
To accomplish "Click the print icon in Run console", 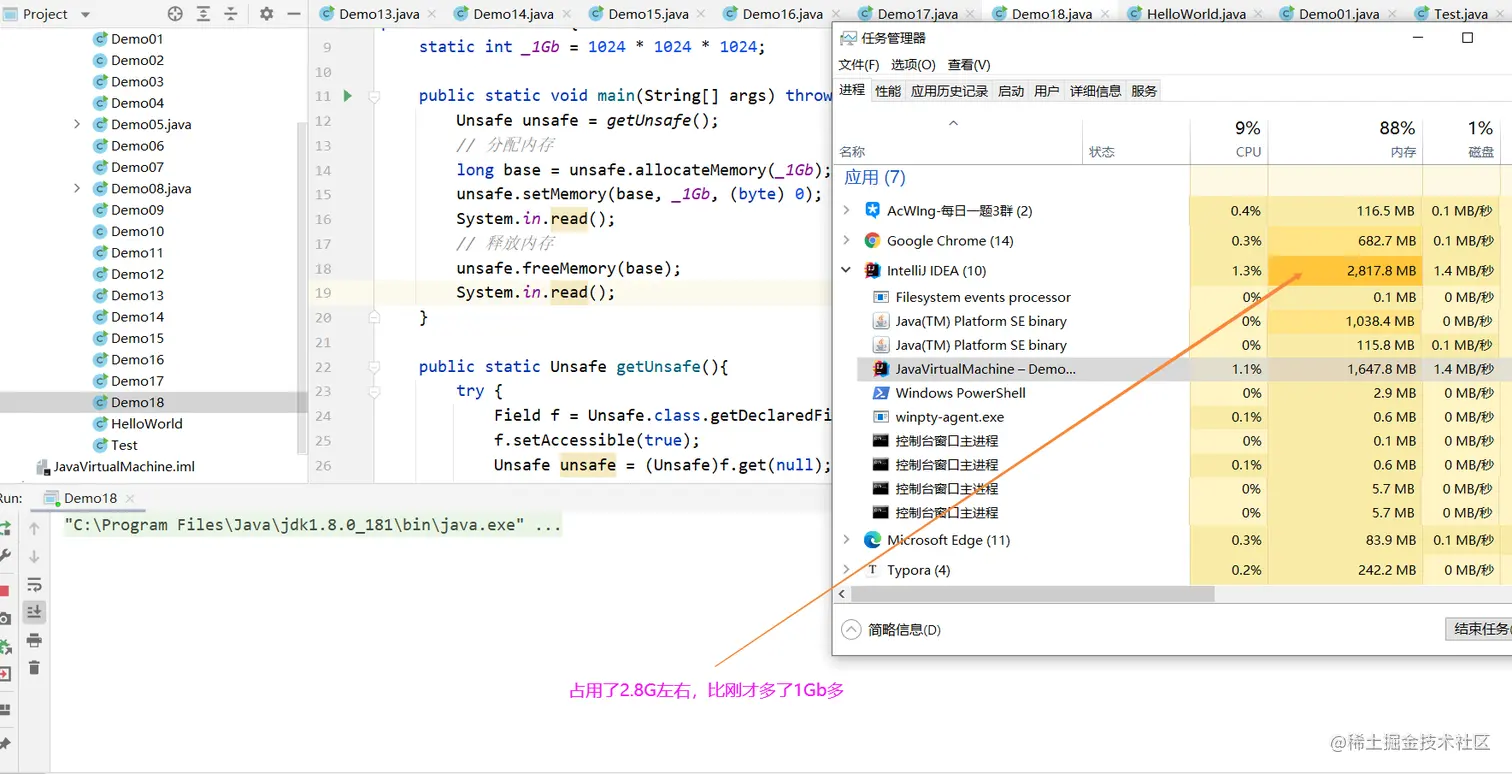I will [34, 640].
